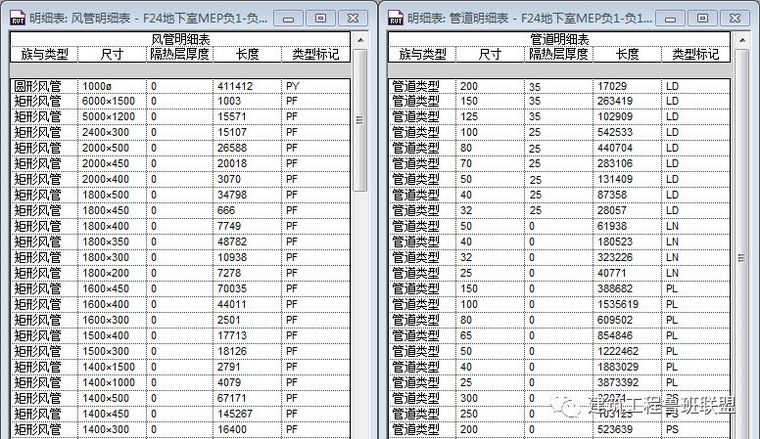Select the 1800×350 duct size cell

(x=111, y=242)
